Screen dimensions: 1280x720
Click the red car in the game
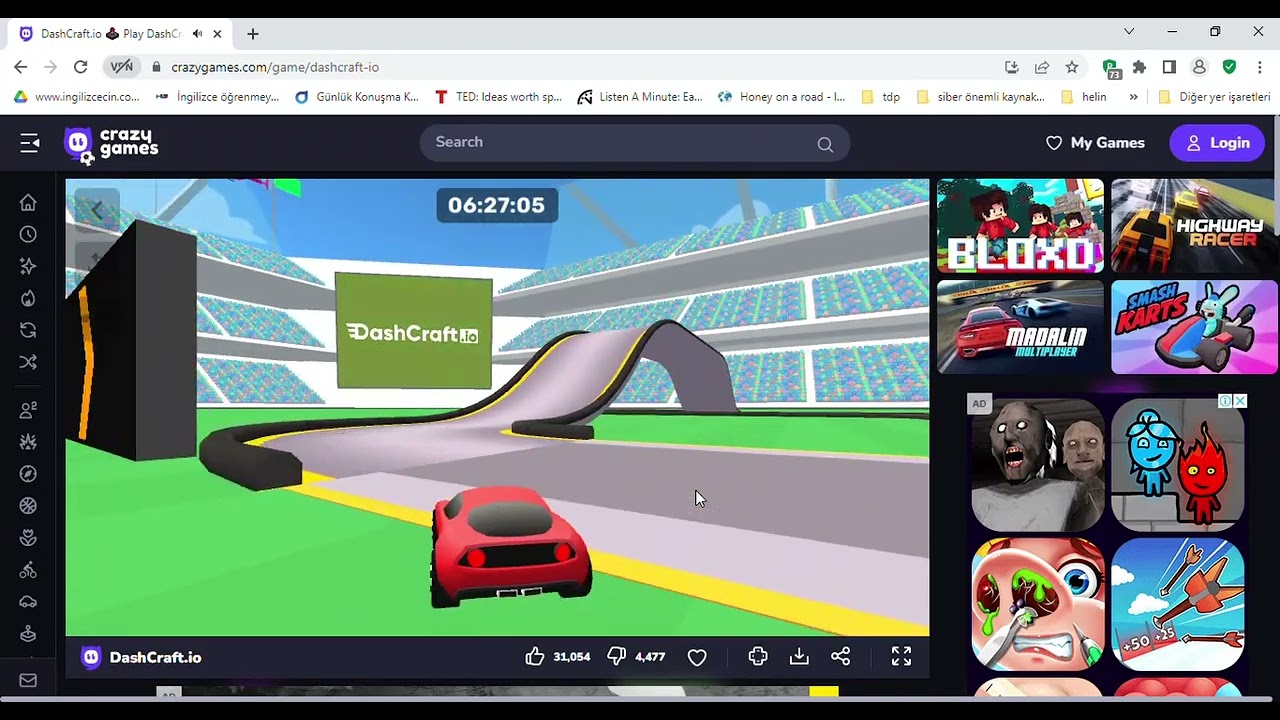tap(510, 547)
